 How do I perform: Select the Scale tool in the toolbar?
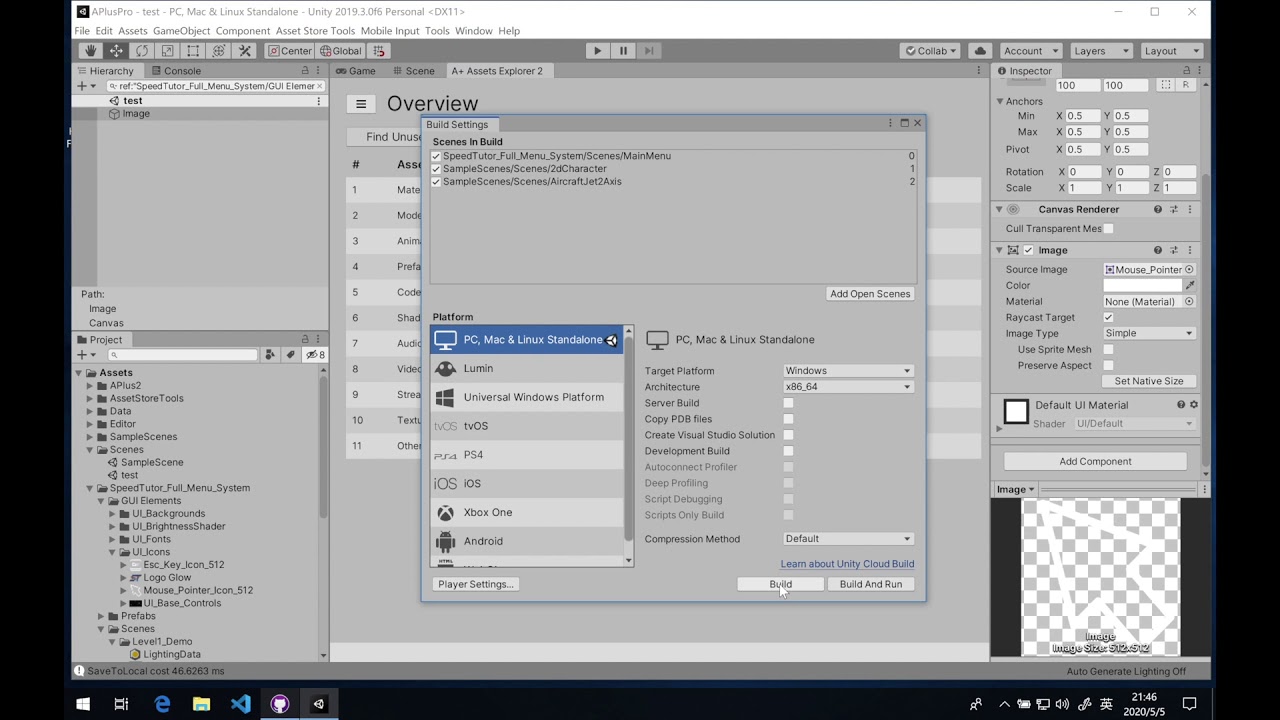[x=167, y=51]
